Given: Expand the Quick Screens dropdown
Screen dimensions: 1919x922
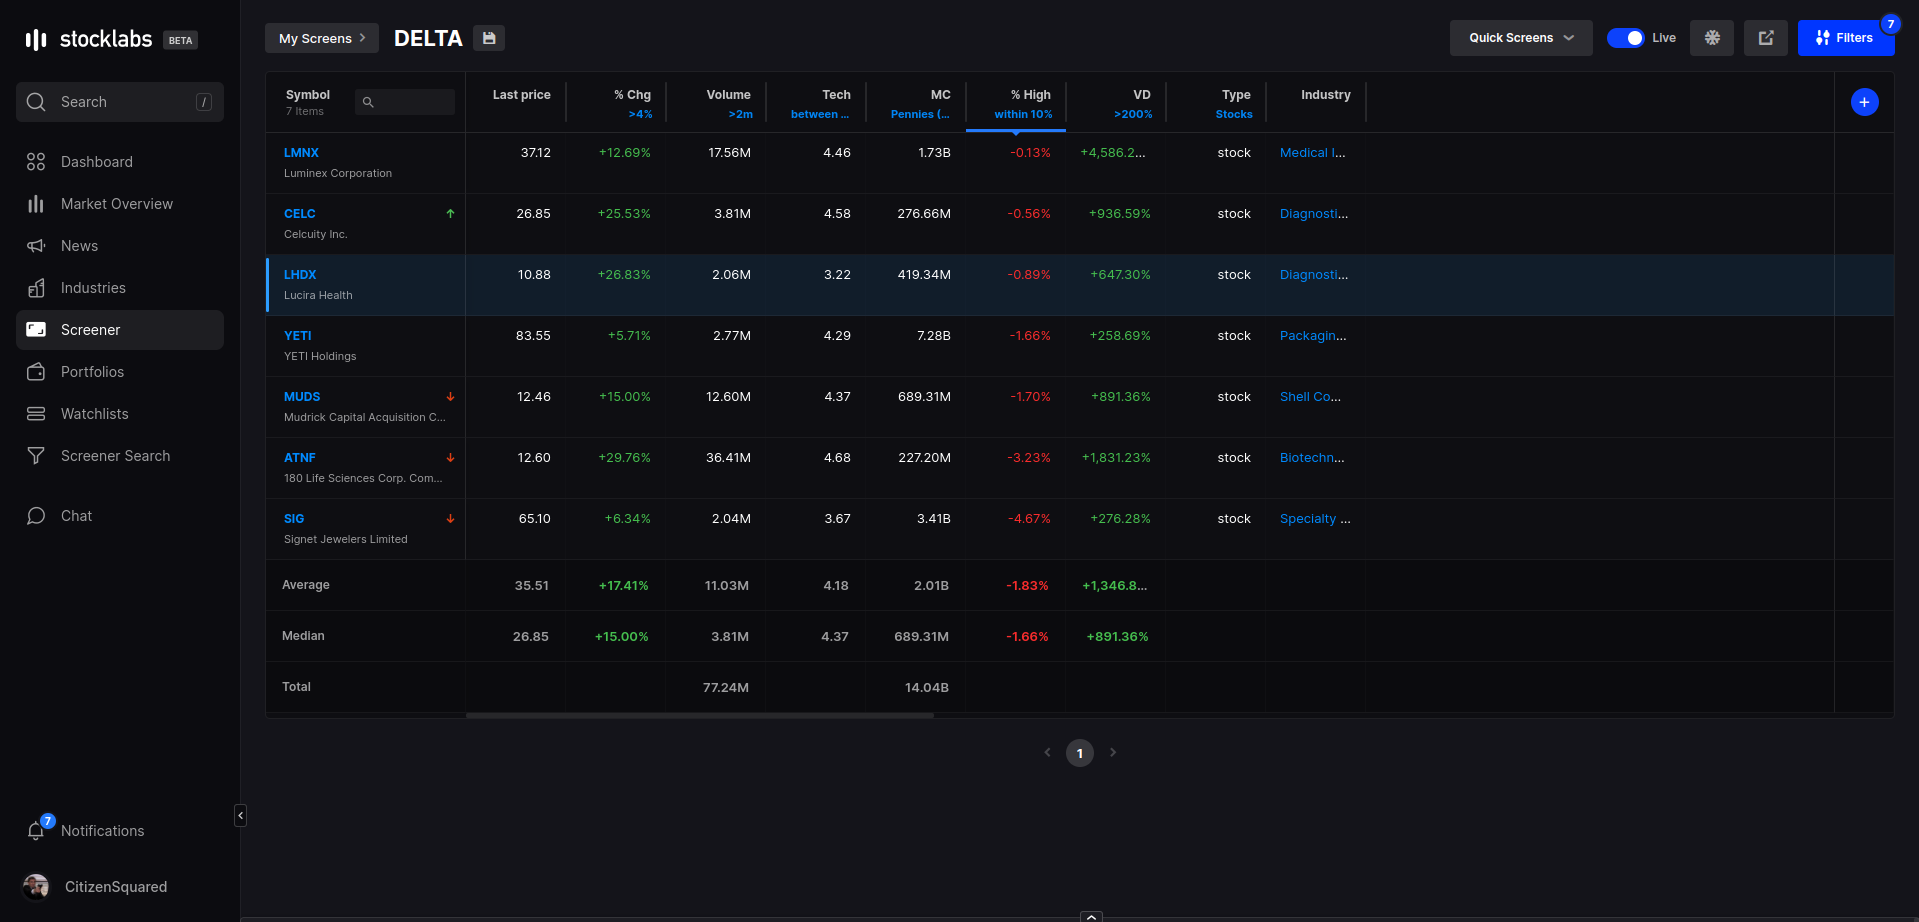Looking at the screenshot, I should point(1521,38).
